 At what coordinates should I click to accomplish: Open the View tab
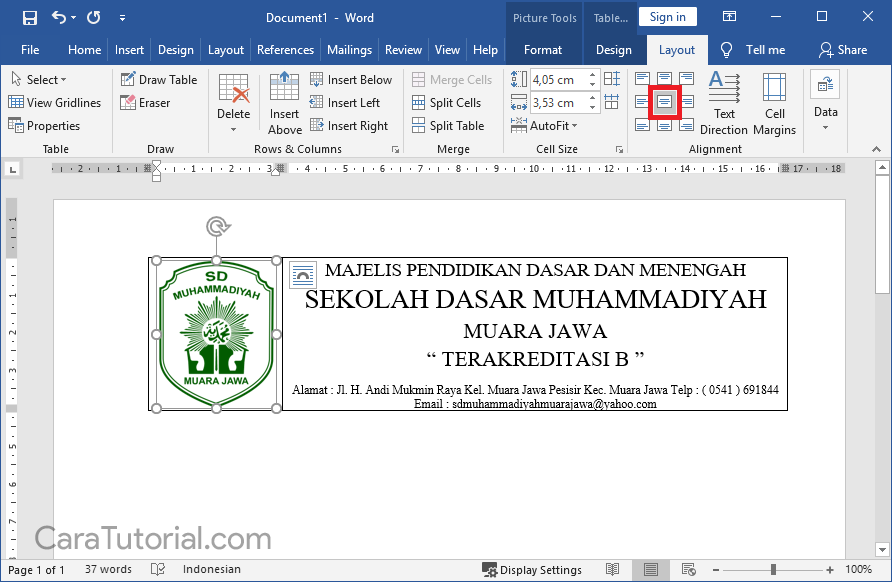[447, 50]
